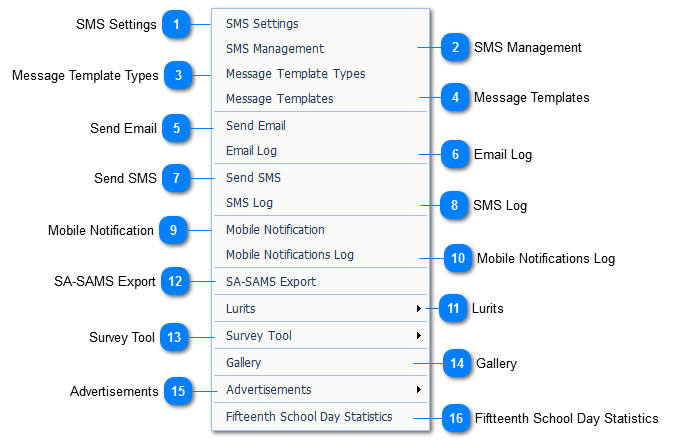Open the Email Log menu entry
This screenshot has width=675, height=443.
[251, 151]
